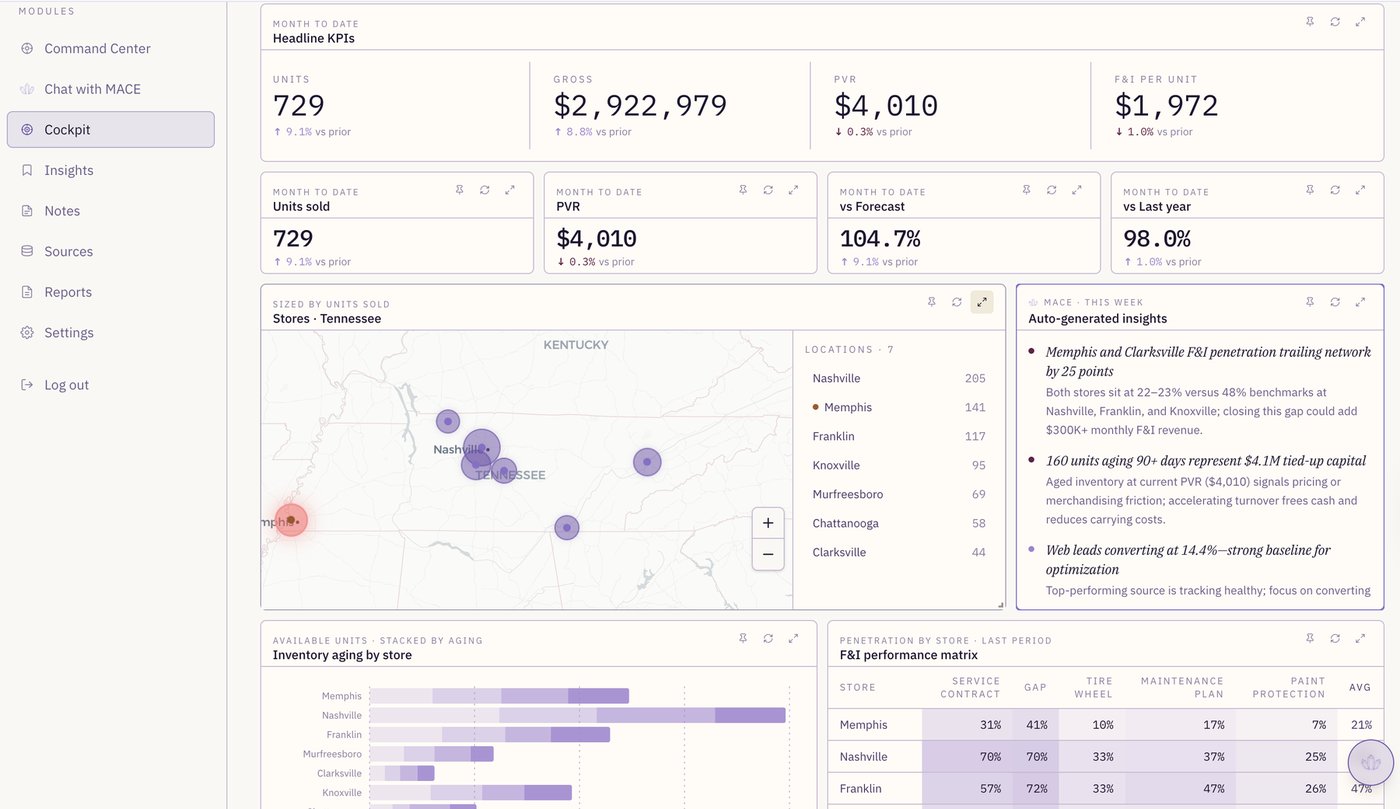Pin the vs Last year card
The image size is (1400, 809).
(x=1310, y=190)
